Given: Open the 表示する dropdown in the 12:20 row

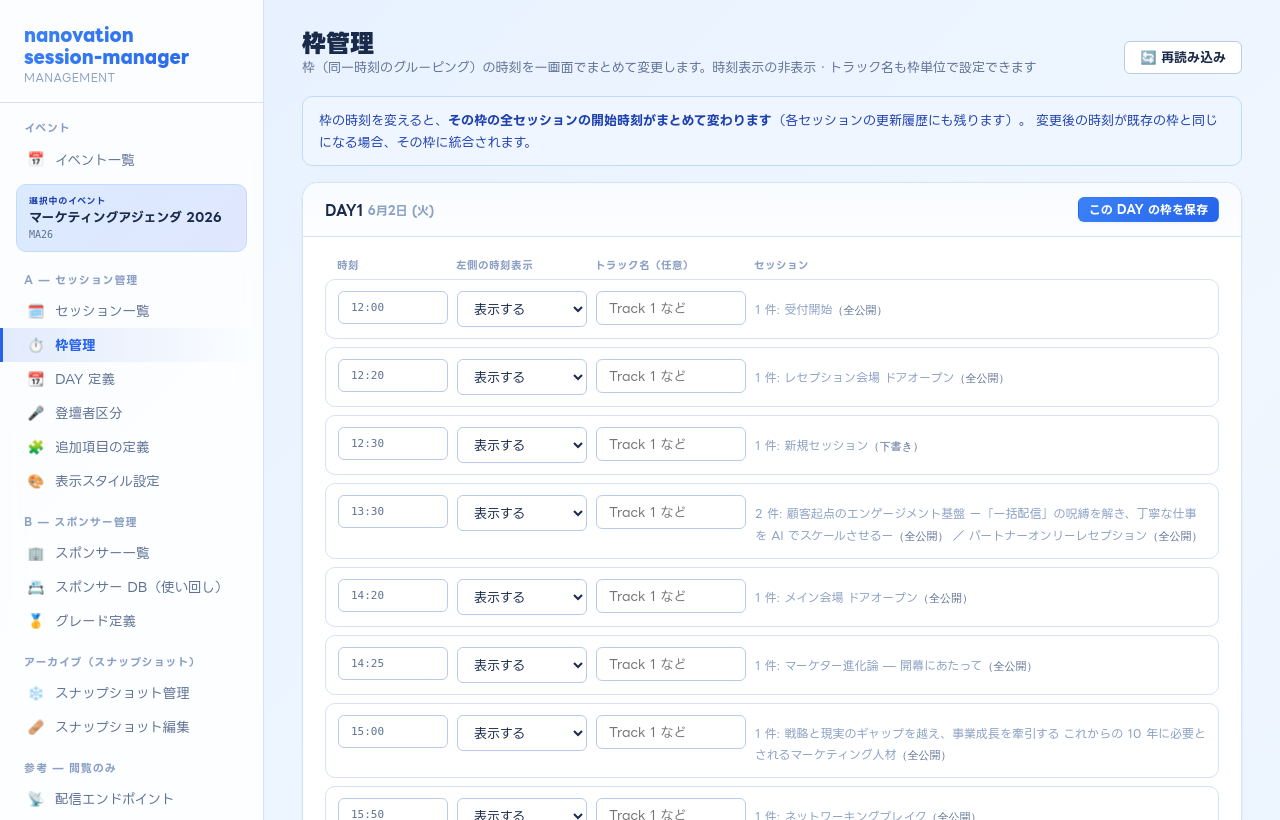Looking at the screenshot, I should click(x=522, y=377).
